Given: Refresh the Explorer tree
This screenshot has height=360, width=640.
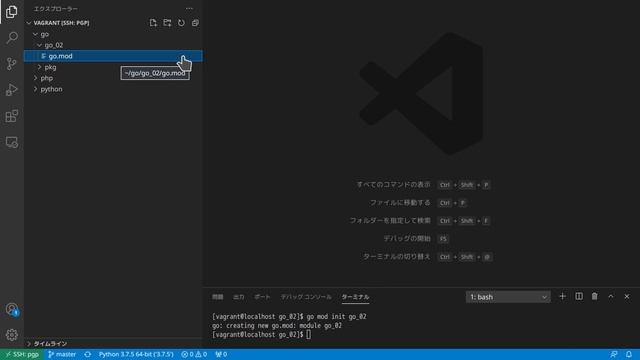Looking at the screenshot, I should coord(181,23).
